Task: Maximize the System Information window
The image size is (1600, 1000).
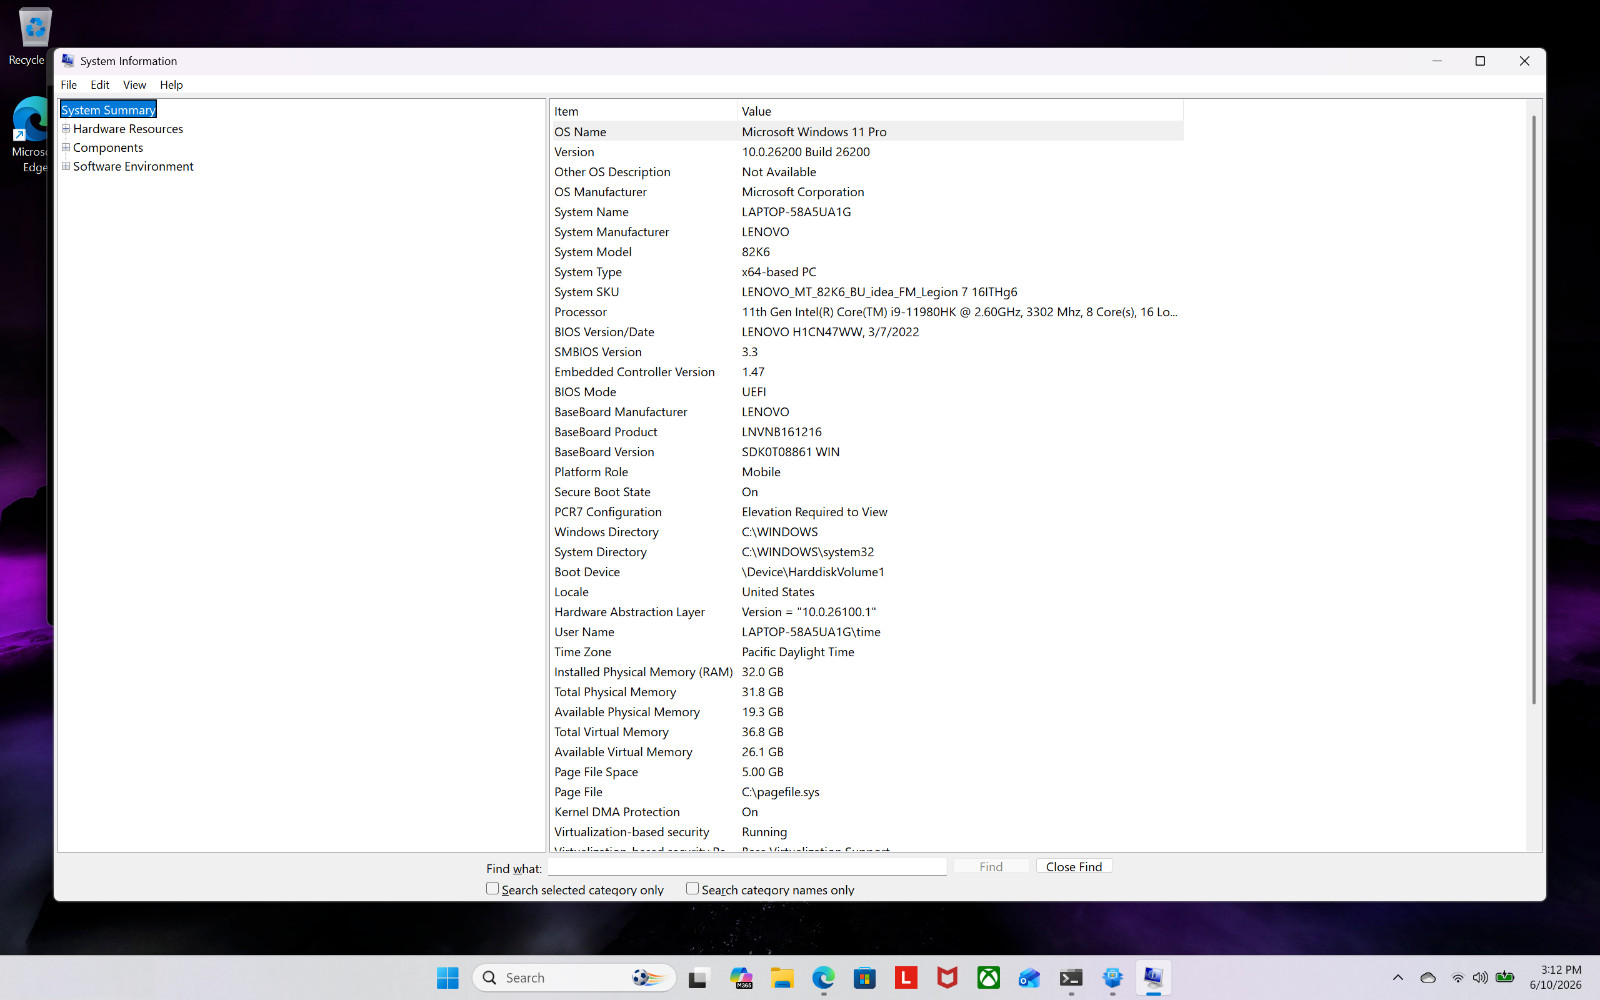Action: tap(1480, 61)
